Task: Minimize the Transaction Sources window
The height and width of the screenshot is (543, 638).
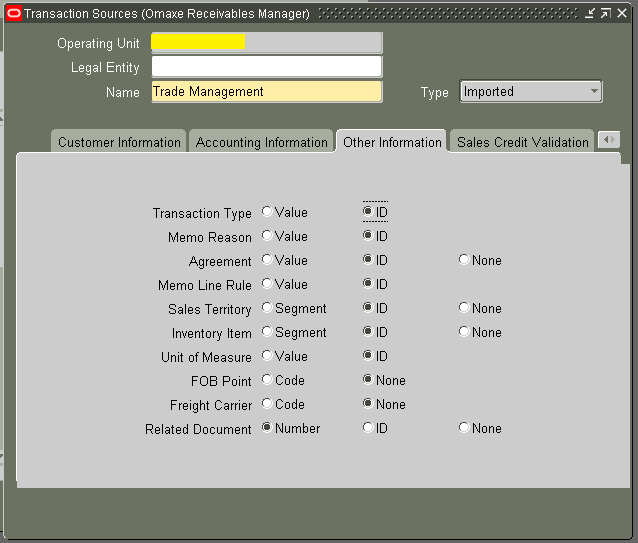Action: 590,13
